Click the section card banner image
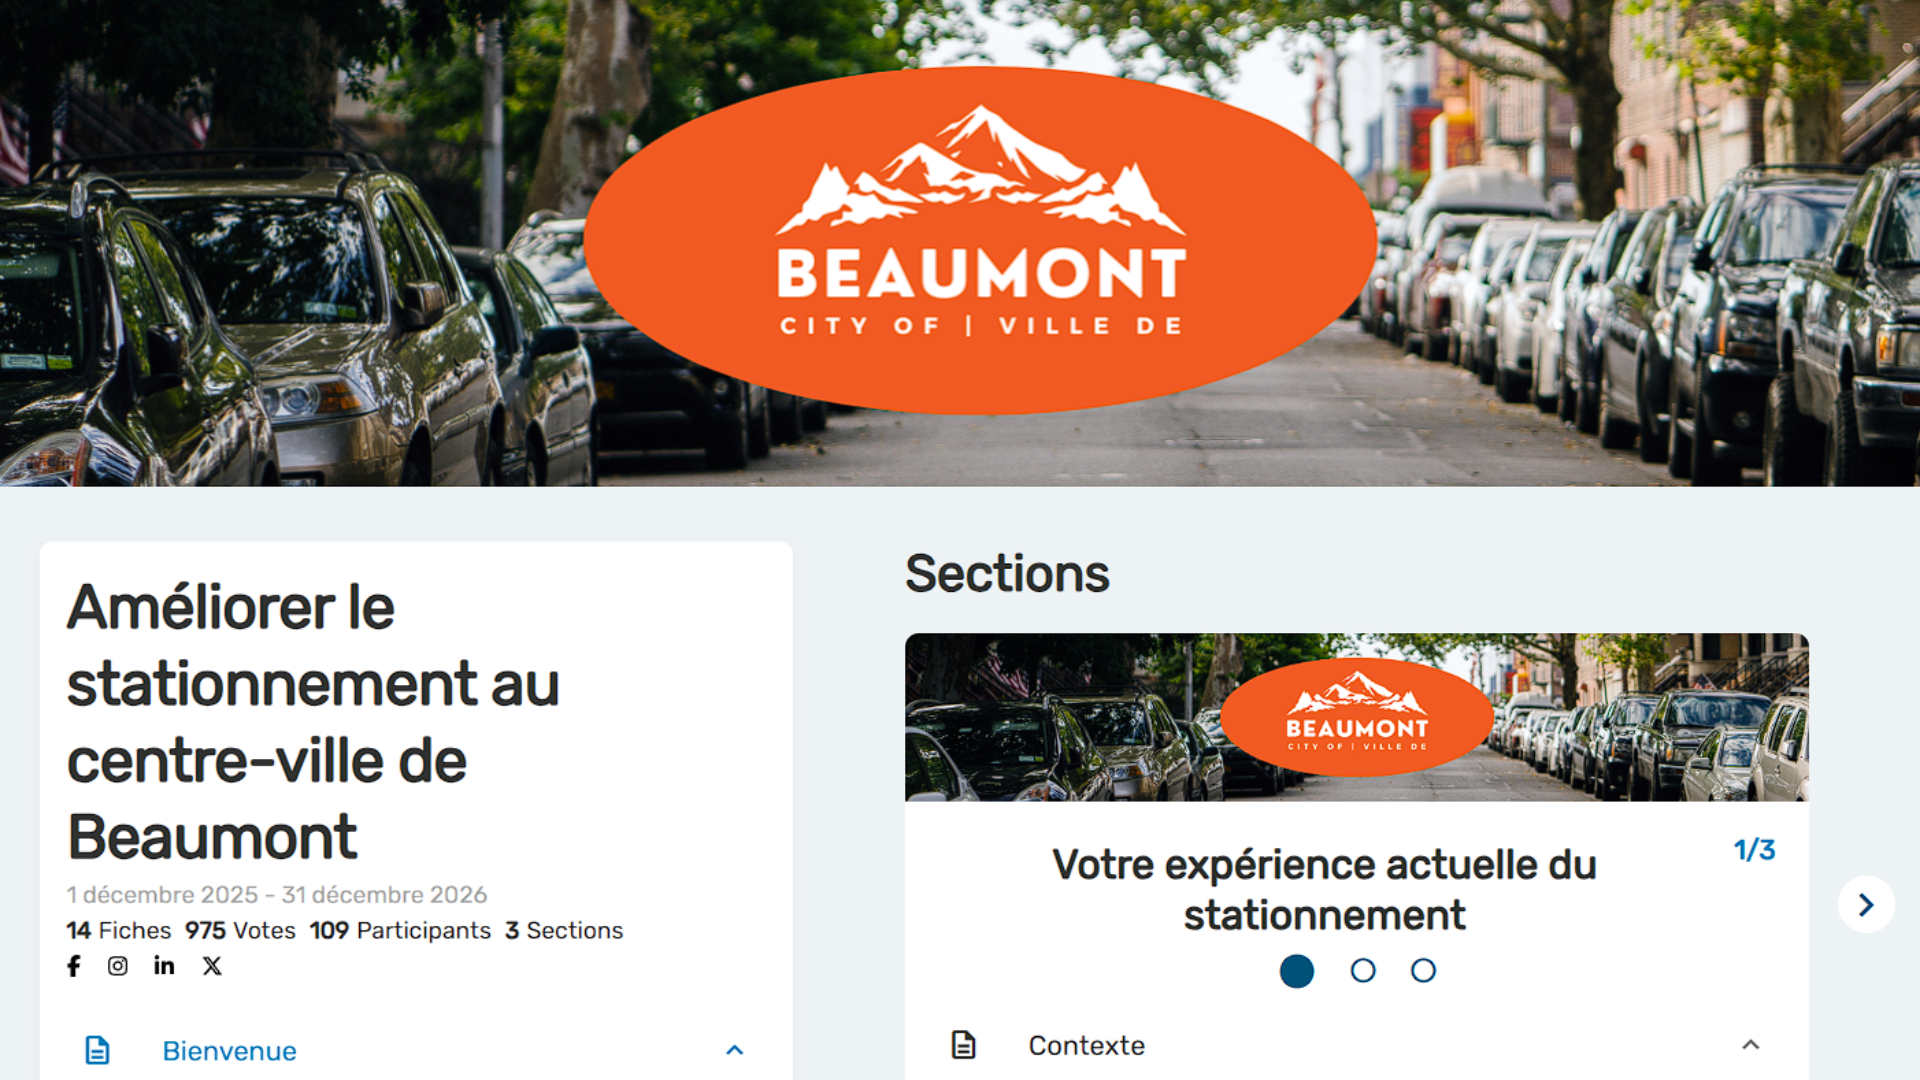The image size is (1920, 1080). (x=1357, y=718)
